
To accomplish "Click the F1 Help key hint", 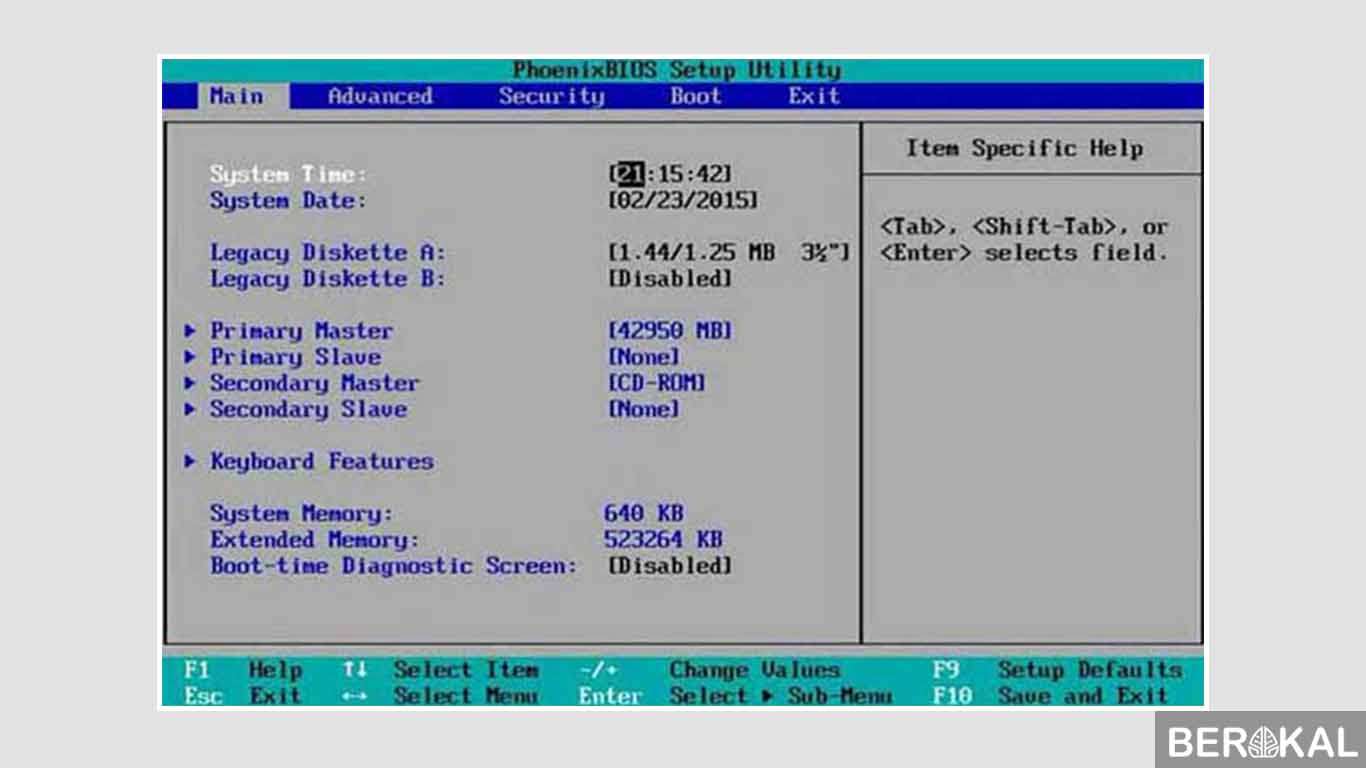I will click(243, 670).
